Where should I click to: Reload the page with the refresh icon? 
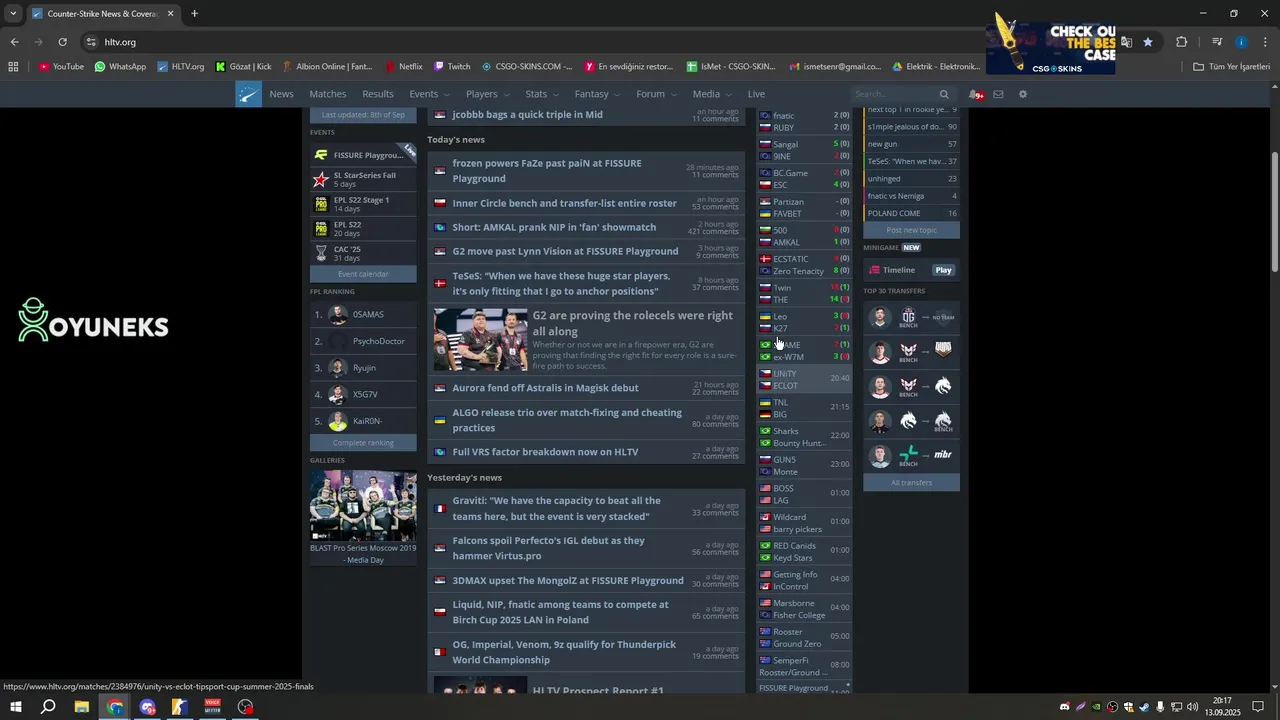click(62, 42)
